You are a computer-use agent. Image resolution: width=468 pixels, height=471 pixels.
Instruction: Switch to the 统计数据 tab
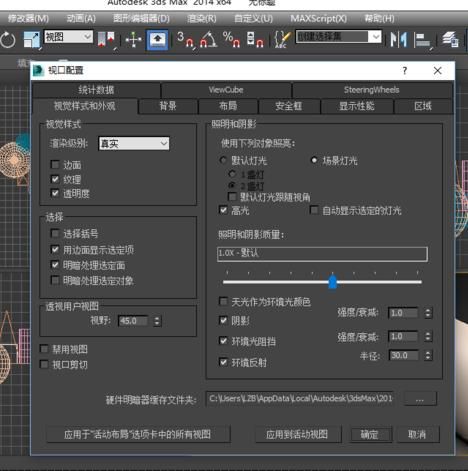(96, 90)
